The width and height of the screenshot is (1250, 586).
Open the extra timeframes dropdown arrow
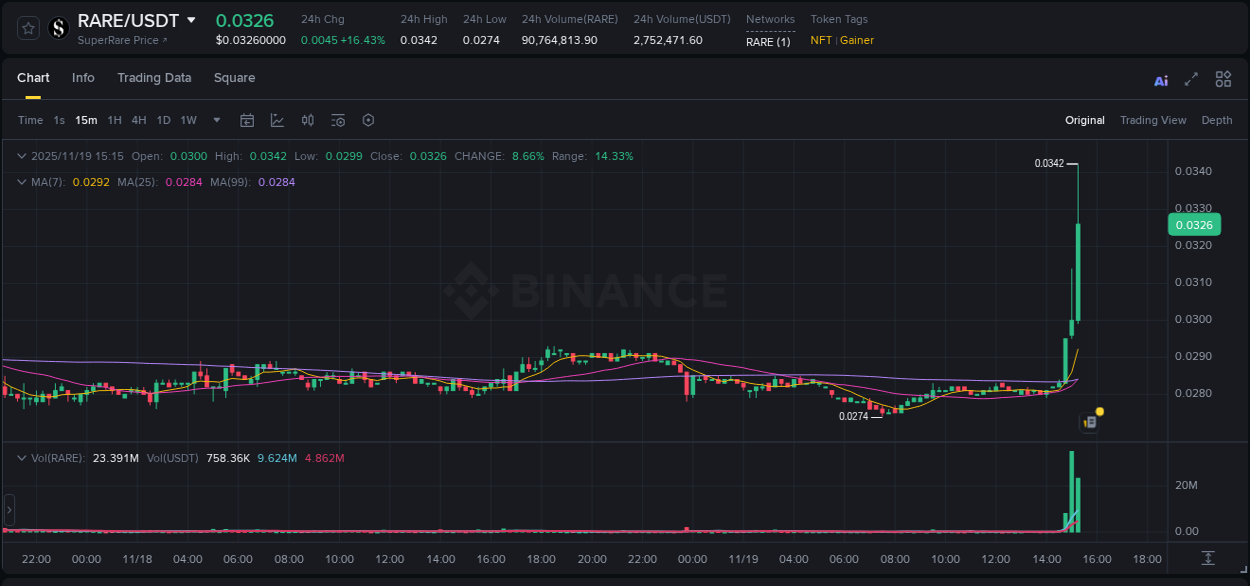coord(216,120)
